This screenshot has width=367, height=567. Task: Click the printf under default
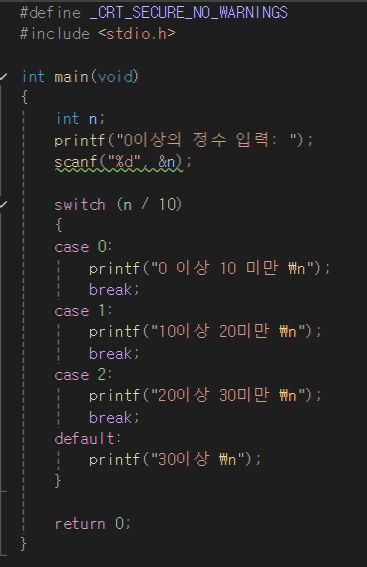(x=175, y=460)
